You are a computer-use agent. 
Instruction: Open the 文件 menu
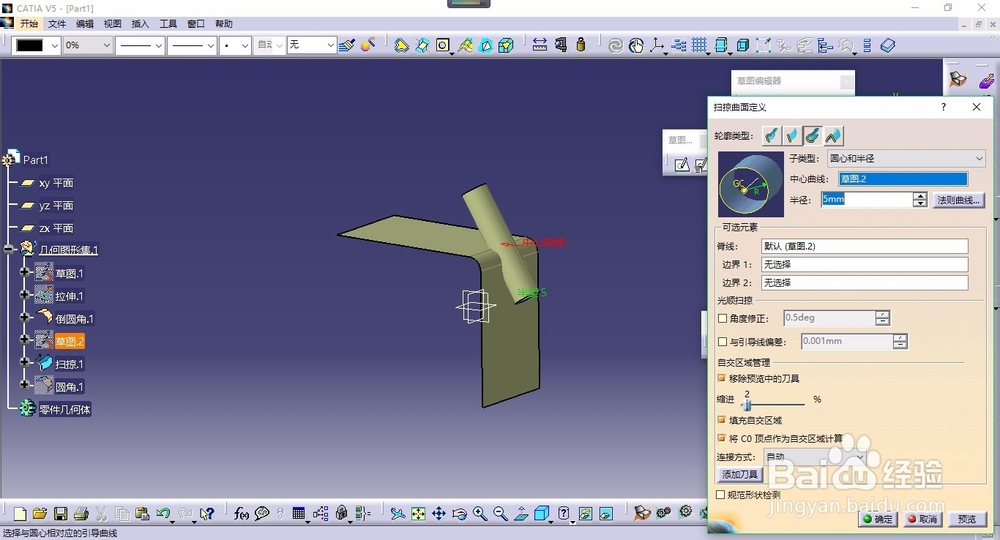(57, 24)
